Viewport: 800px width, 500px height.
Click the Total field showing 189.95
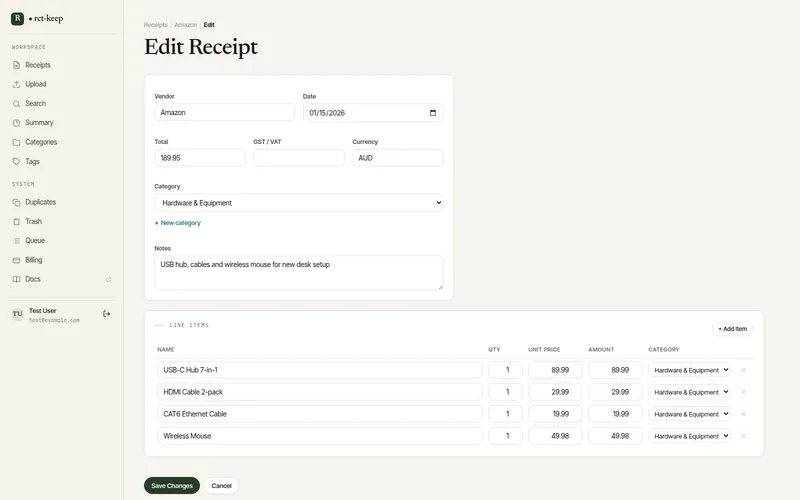point(199,158)
